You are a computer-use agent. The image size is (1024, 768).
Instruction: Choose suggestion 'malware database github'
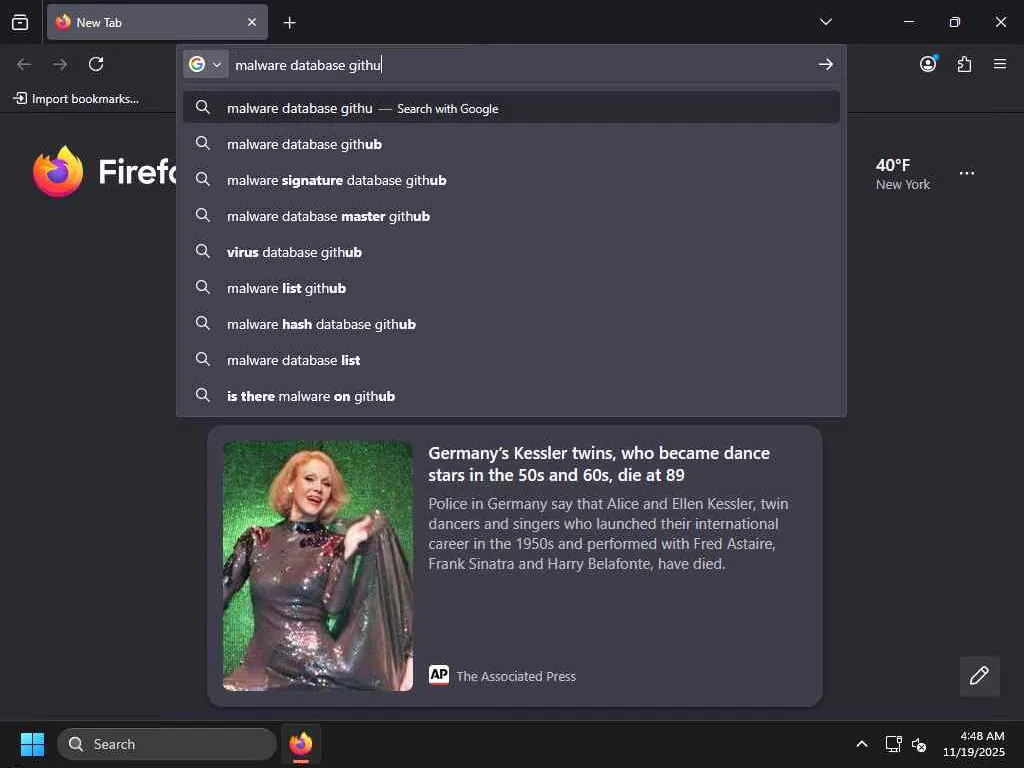pyautogui.click(x=511, y=144)
